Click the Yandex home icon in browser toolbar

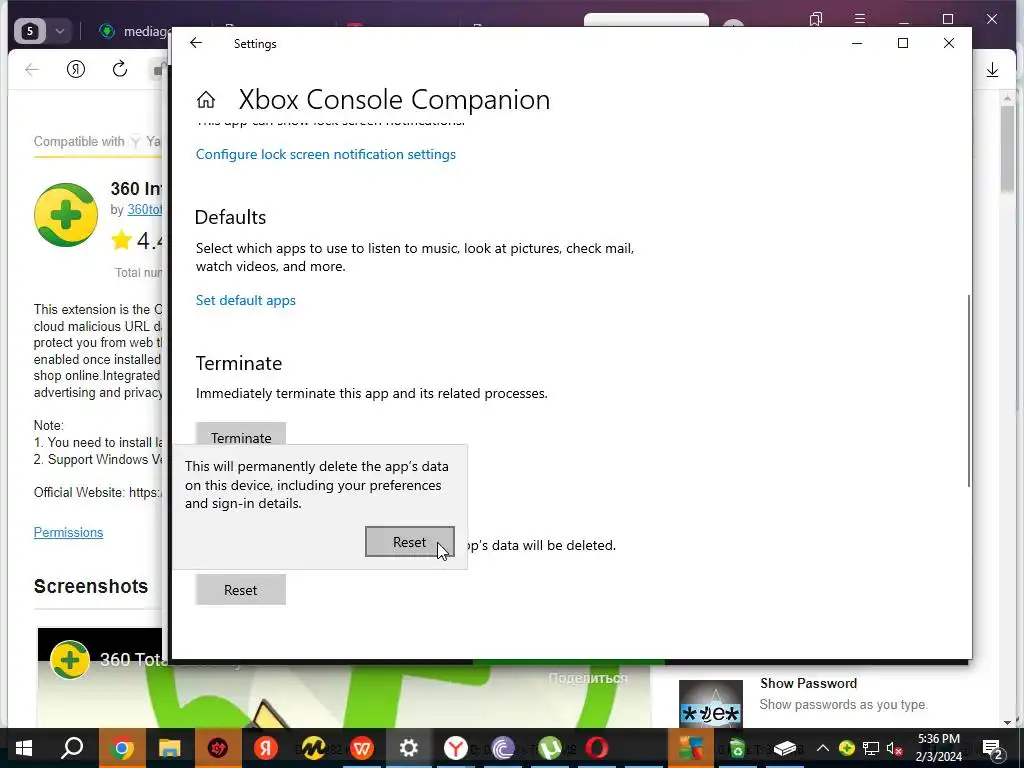click(x=76, y=69)
